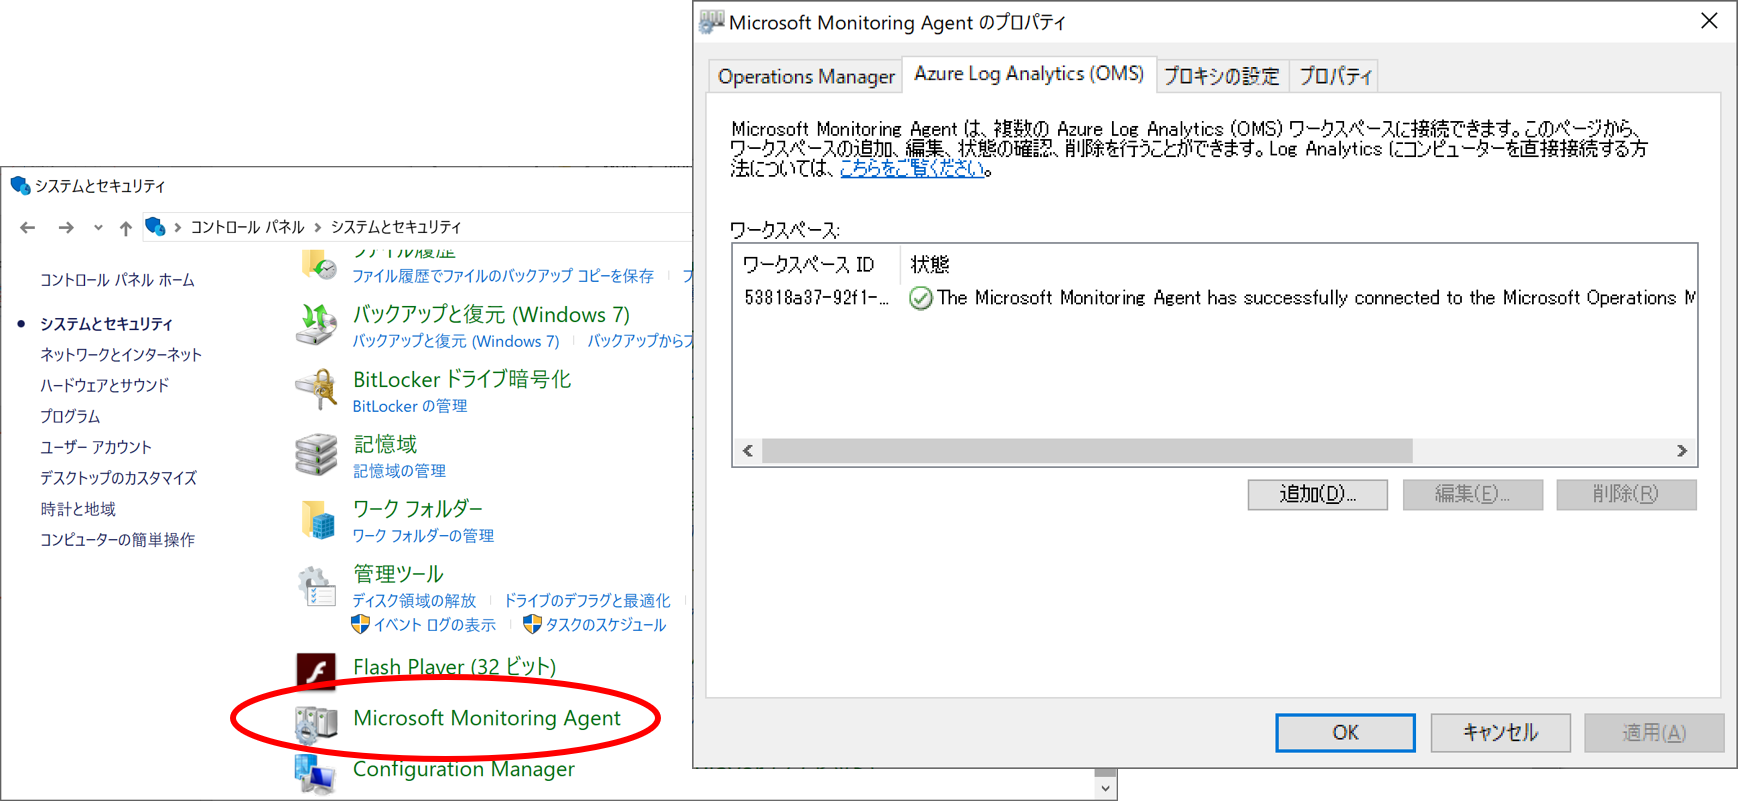Open the BitLocker の管理 link
Viewport: 1738px width, 801px height.
[410, 406]
